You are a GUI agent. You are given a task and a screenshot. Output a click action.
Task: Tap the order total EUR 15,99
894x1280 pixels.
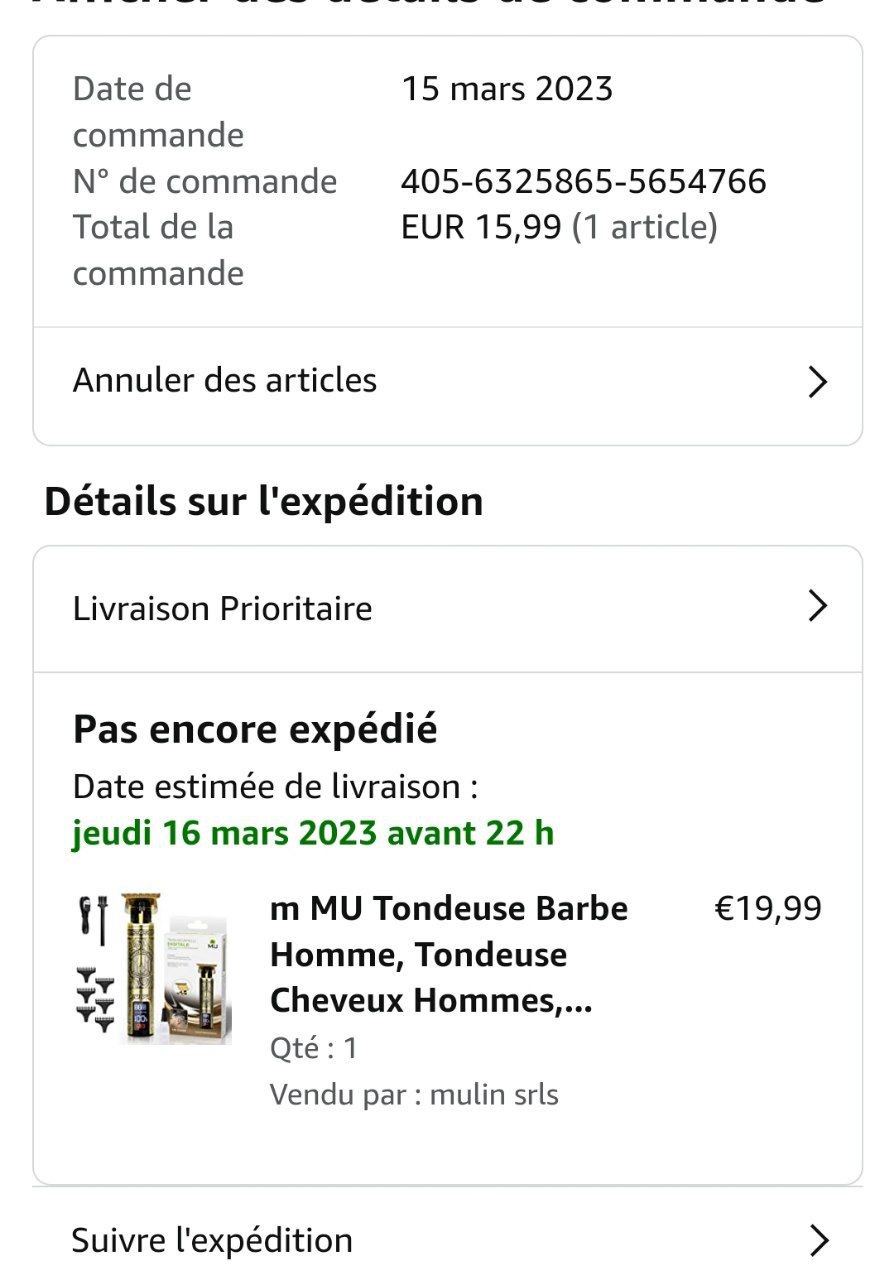click(x=481, y=228)
